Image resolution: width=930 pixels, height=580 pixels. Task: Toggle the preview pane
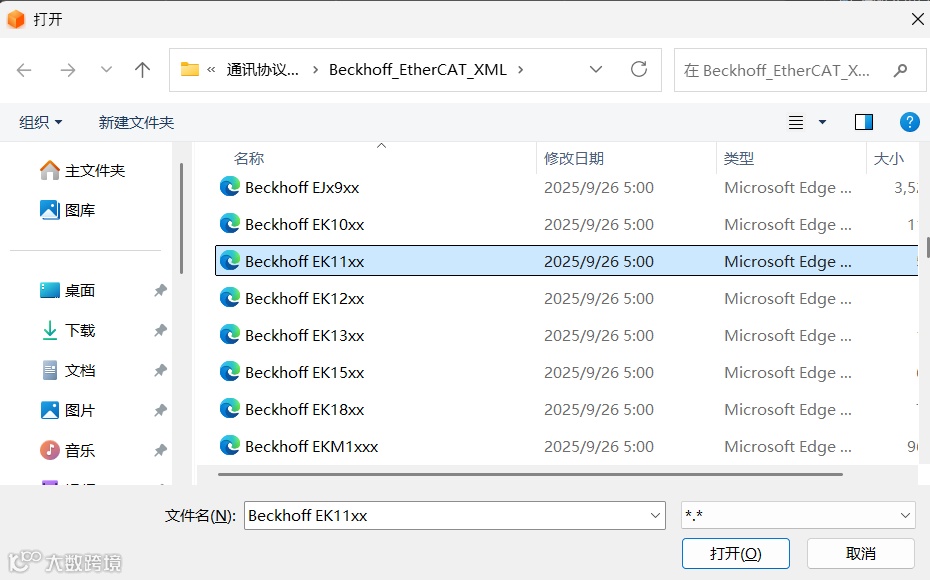click(864, 122)
